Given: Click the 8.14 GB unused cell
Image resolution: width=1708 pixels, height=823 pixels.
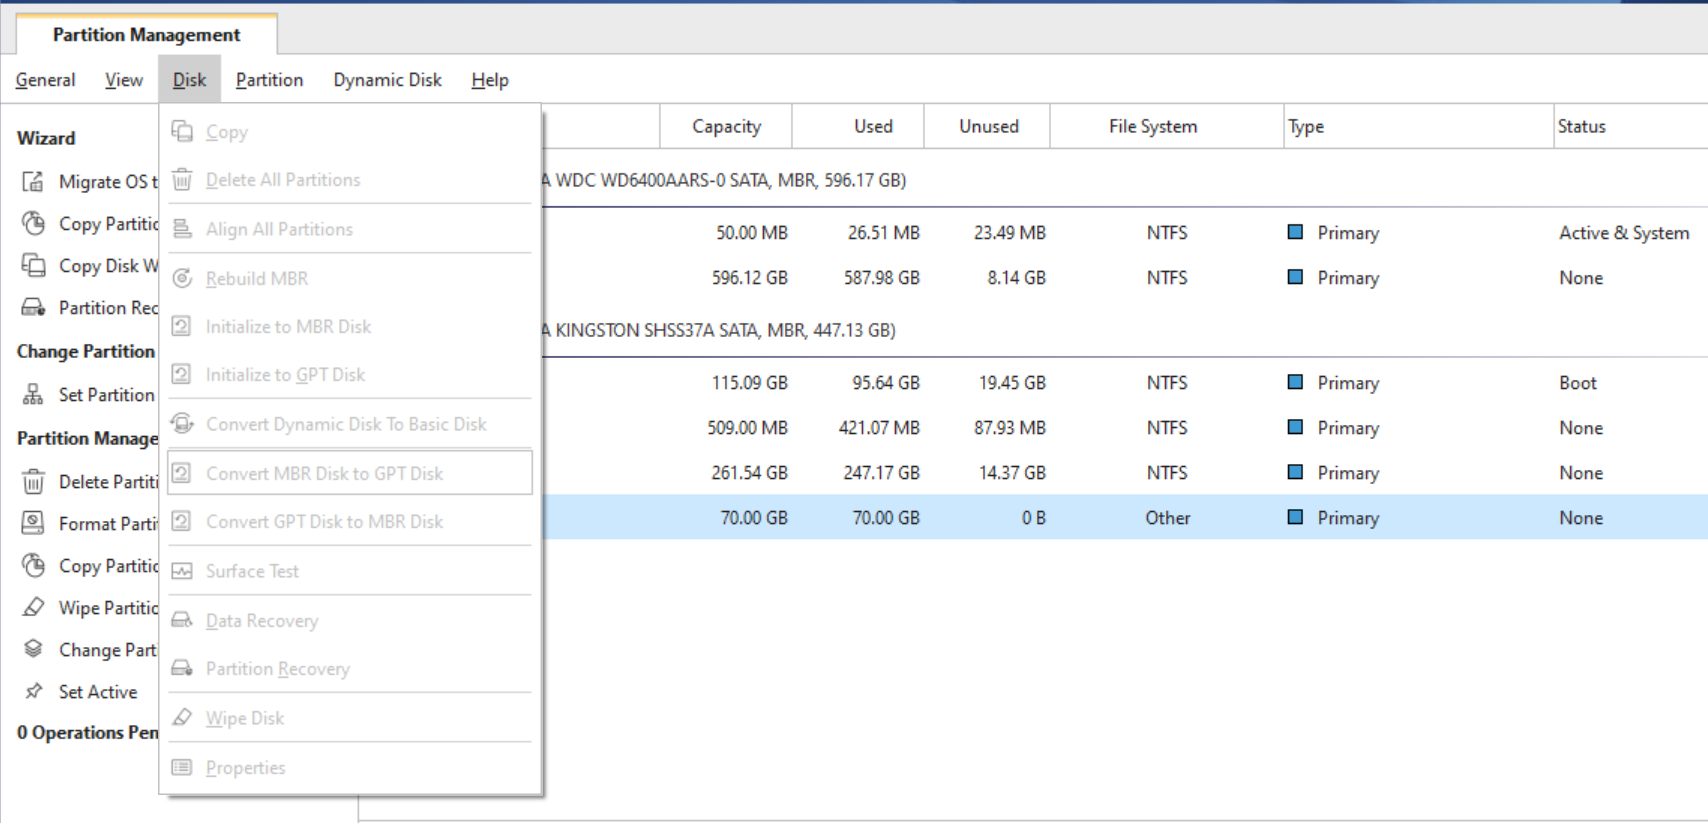Looking at the screenshot, I should click(1017, 278).
